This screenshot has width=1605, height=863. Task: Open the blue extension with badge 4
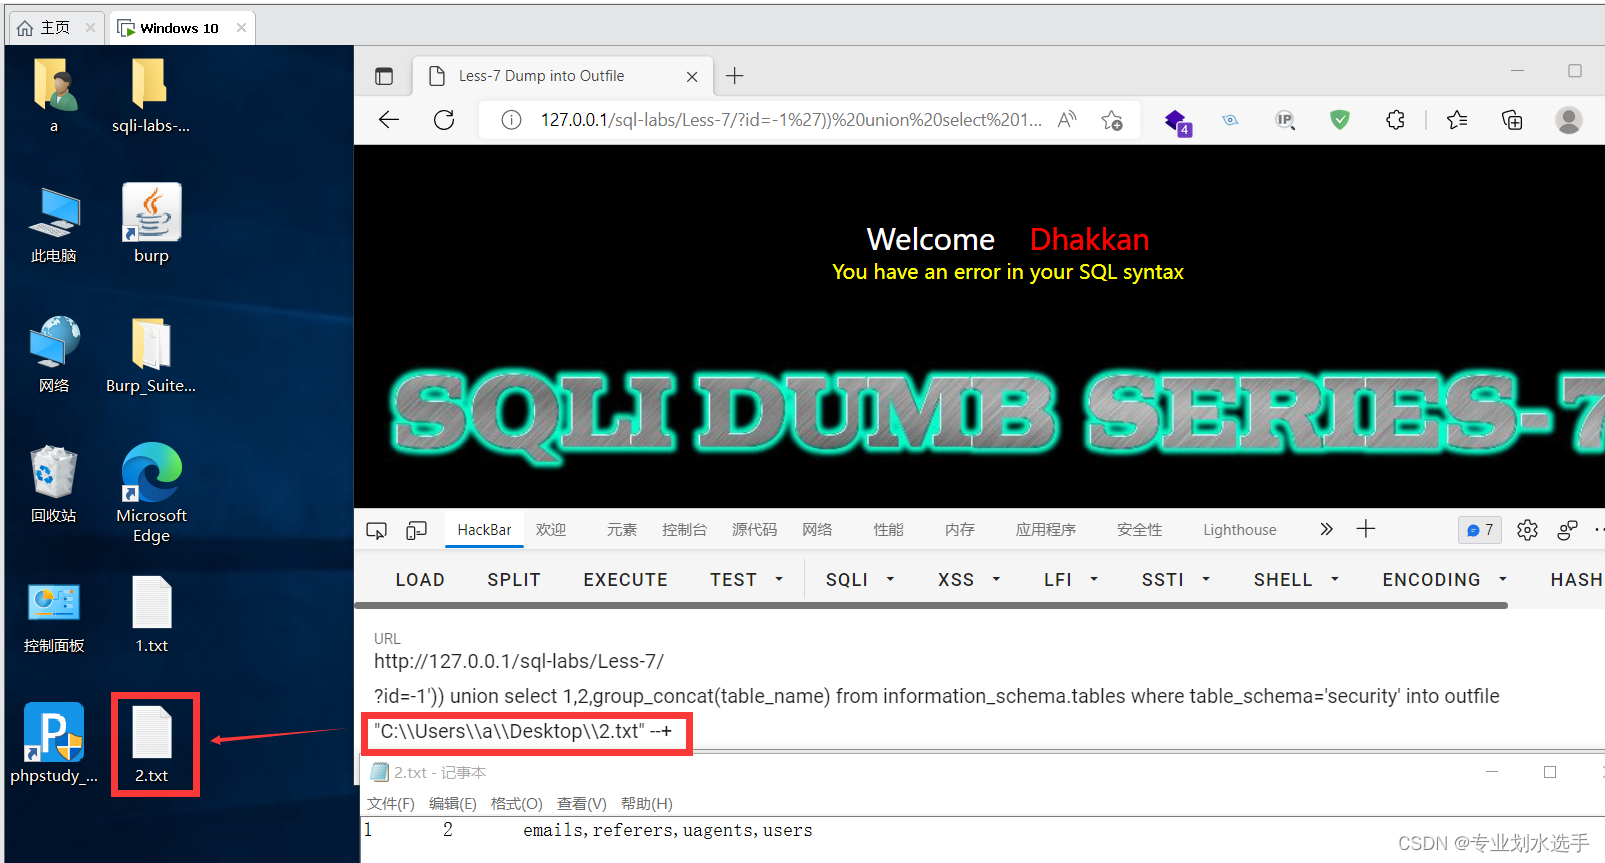coord(1177,122)
